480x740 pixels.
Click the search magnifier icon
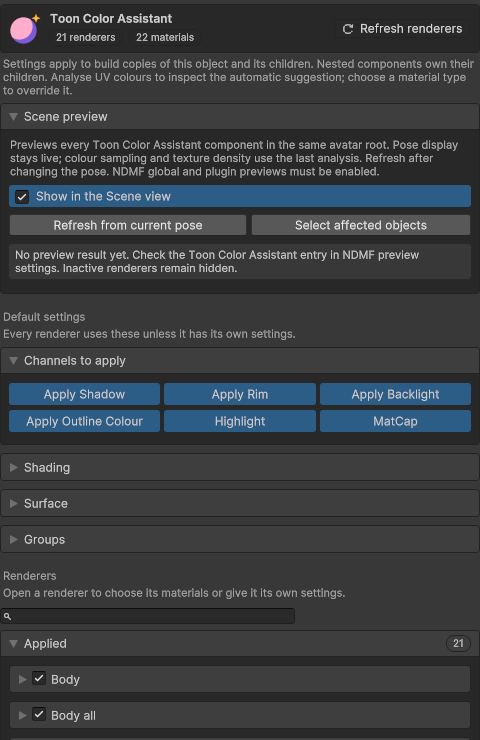8,616
